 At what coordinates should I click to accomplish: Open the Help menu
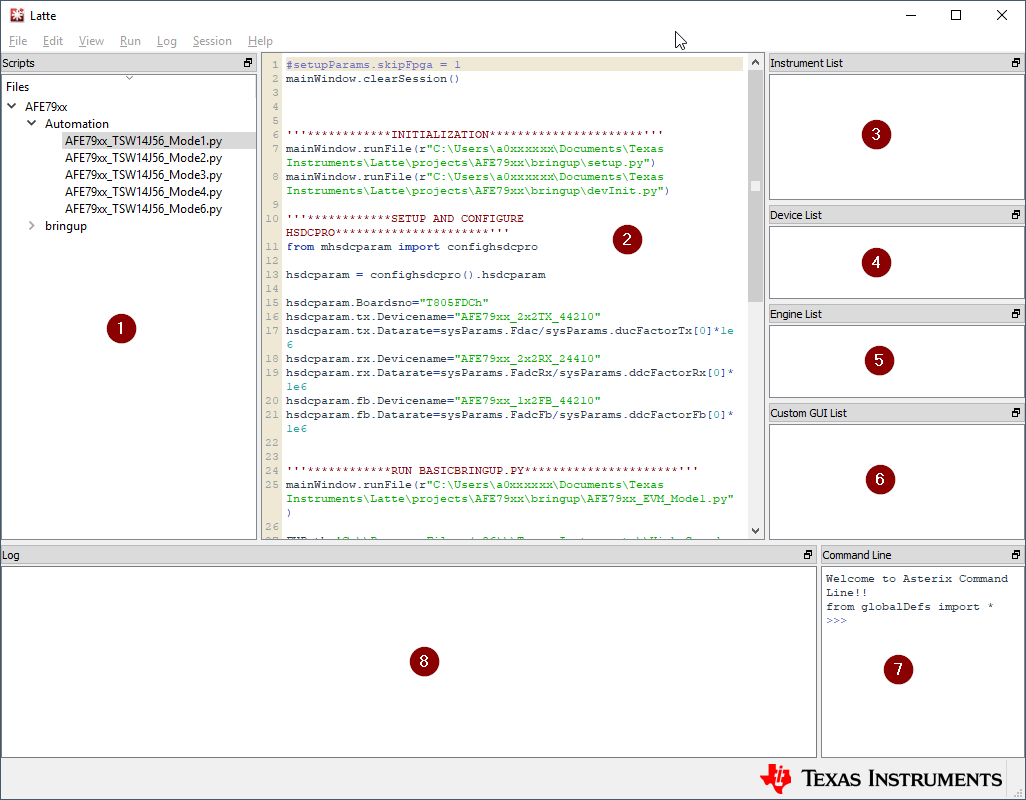click(x=260, y=41)
